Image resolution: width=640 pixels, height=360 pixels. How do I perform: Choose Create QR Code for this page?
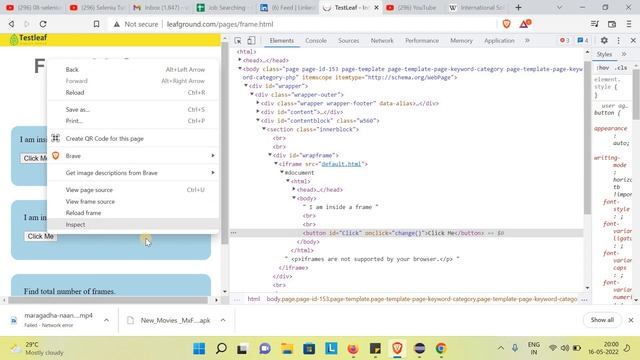133,139
